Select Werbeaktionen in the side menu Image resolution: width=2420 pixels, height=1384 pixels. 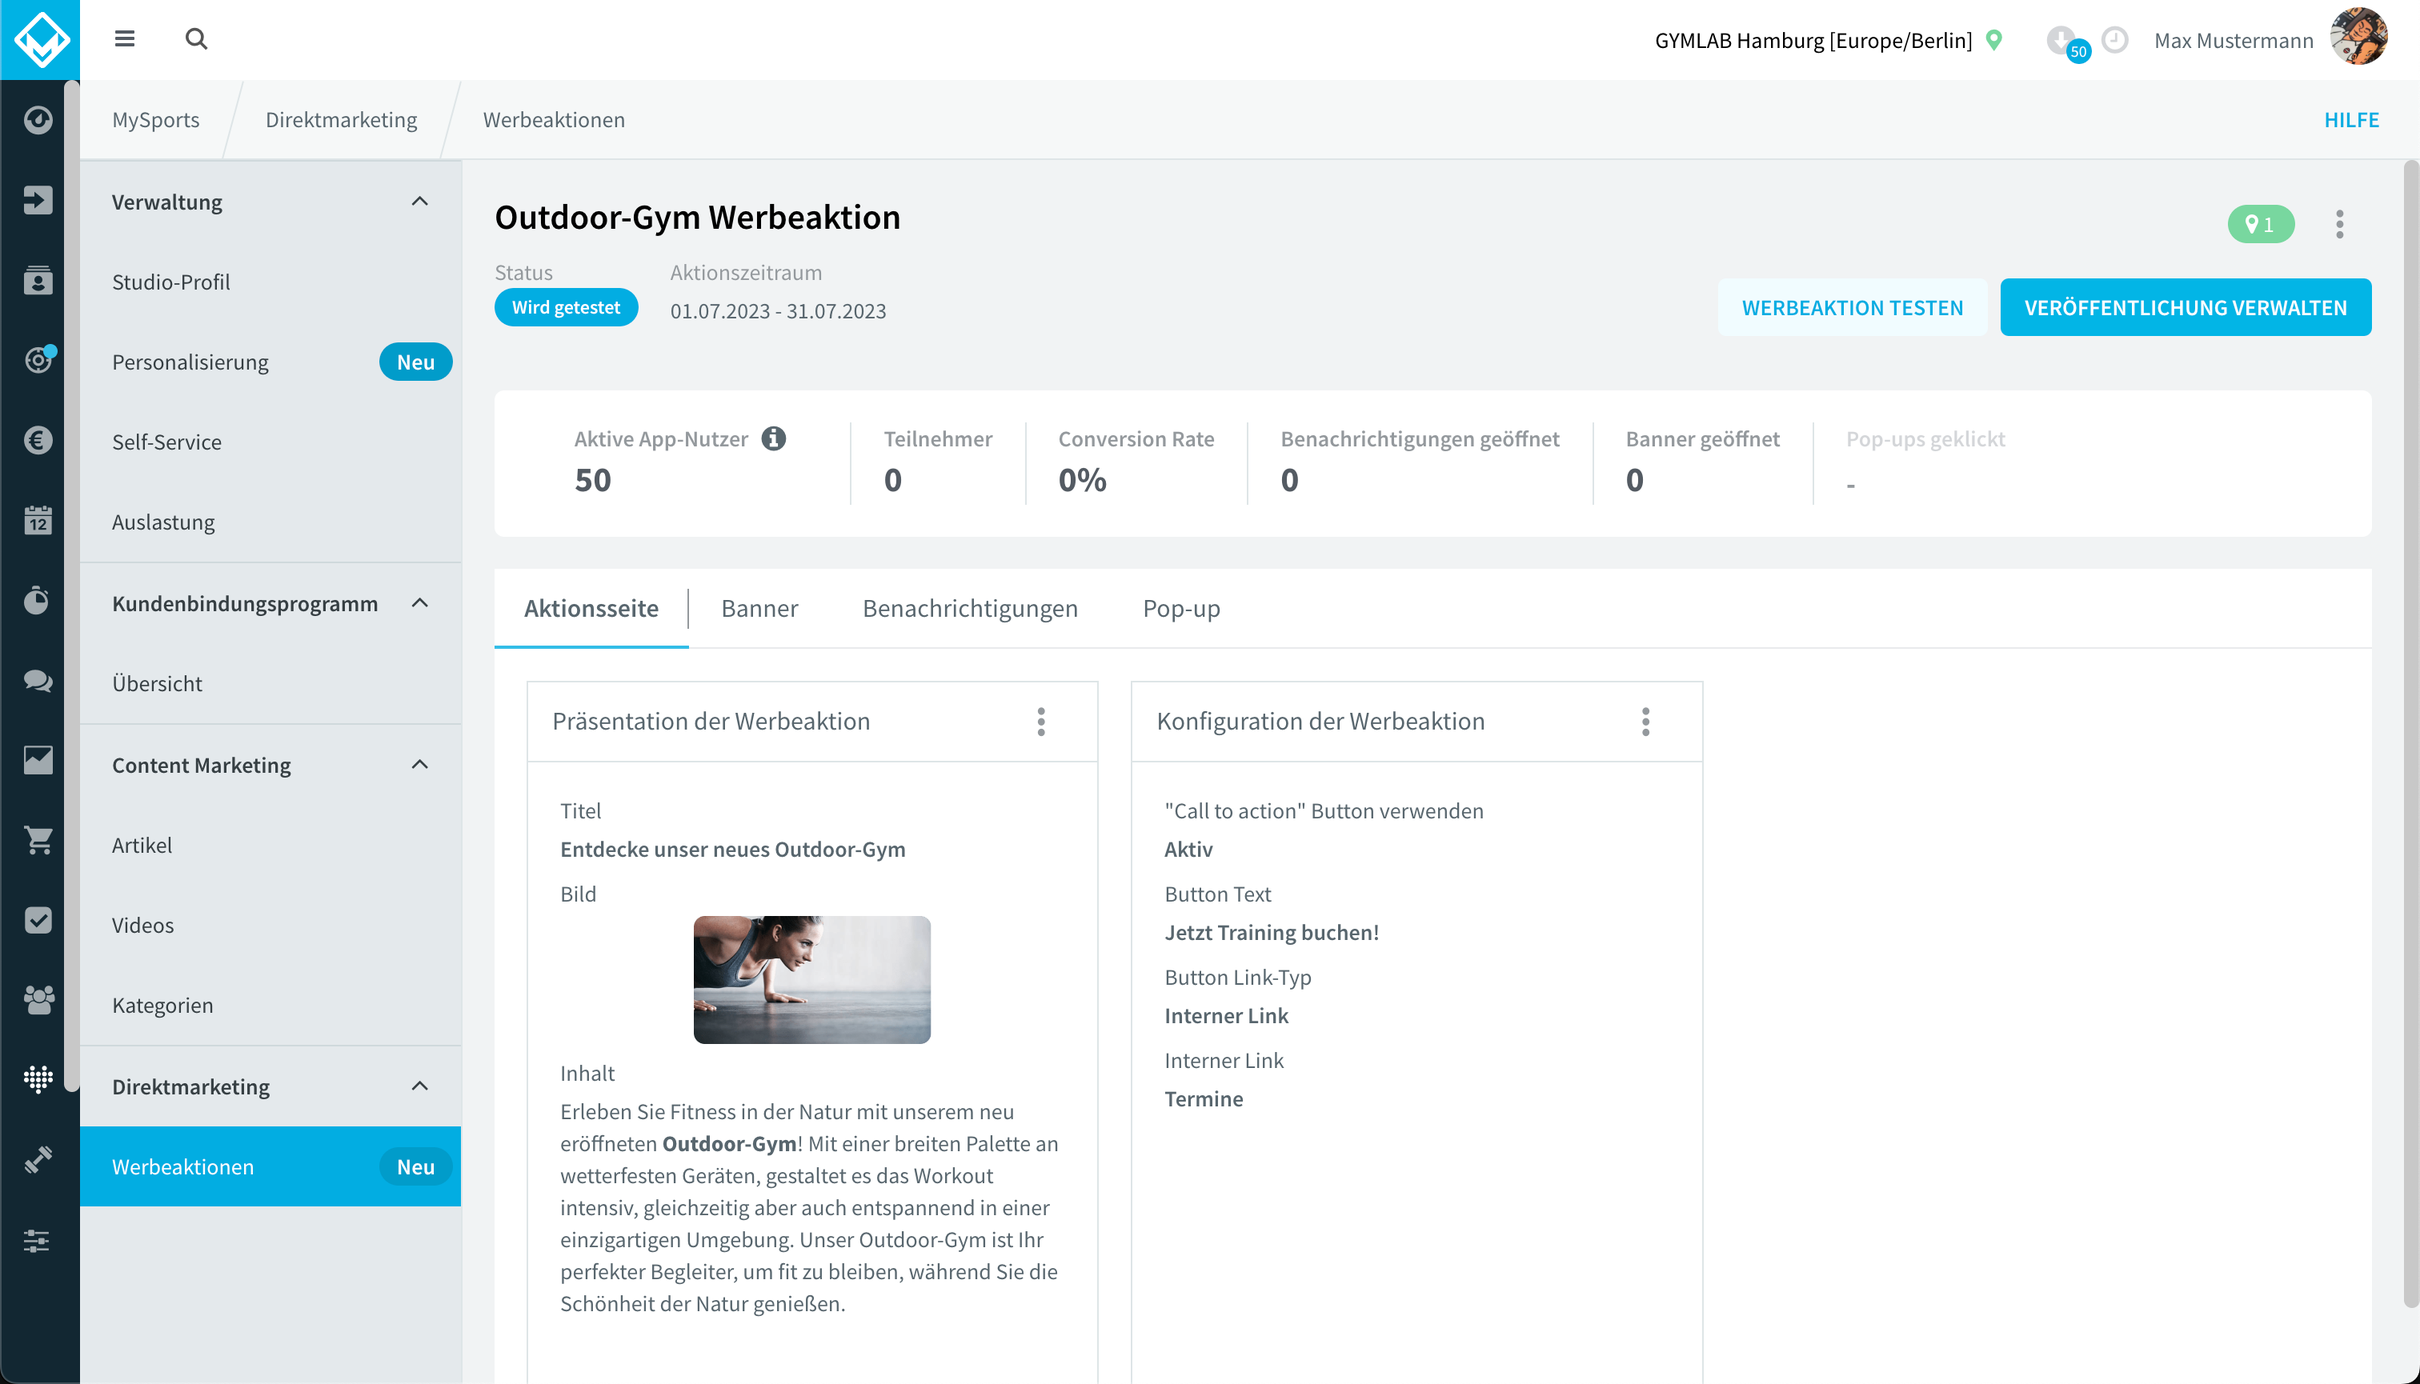coord(270,1167)
